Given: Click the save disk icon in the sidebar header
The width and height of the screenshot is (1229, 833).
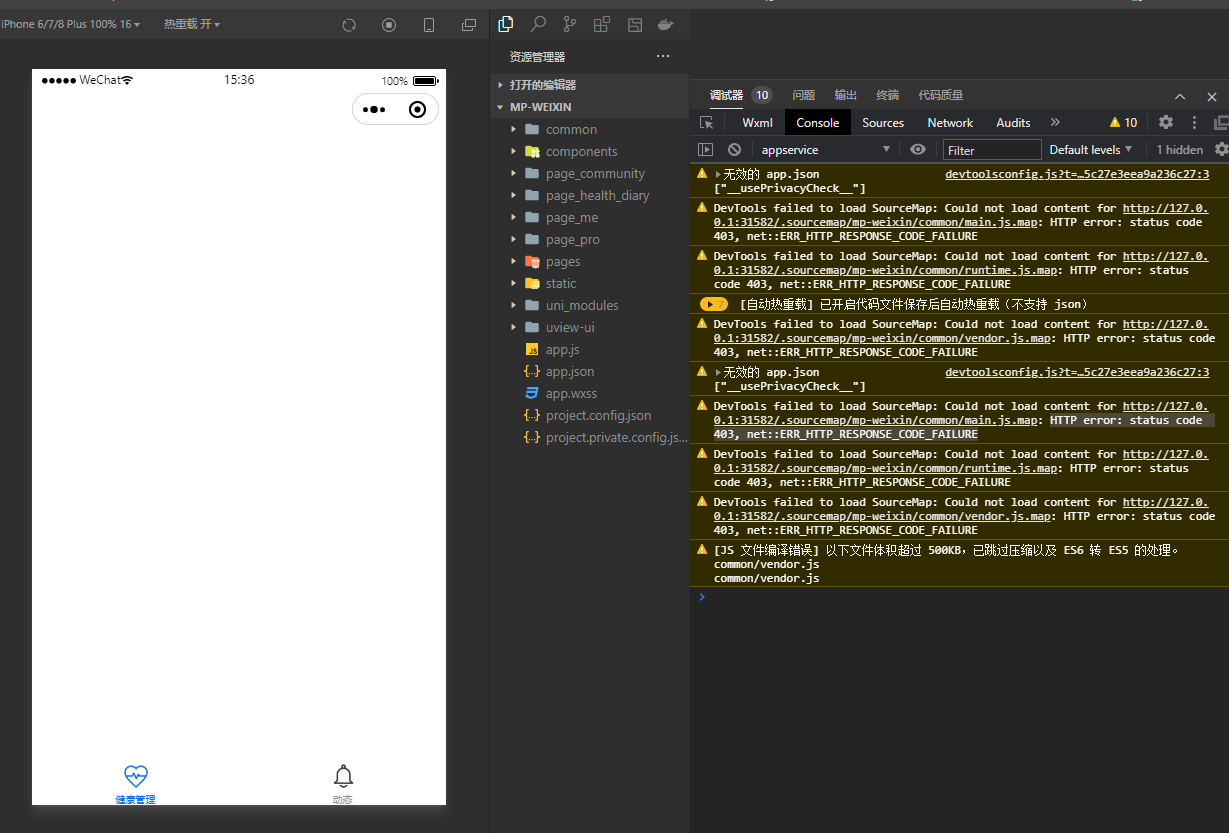Looking at the screenshot, I should pos(634,24).
